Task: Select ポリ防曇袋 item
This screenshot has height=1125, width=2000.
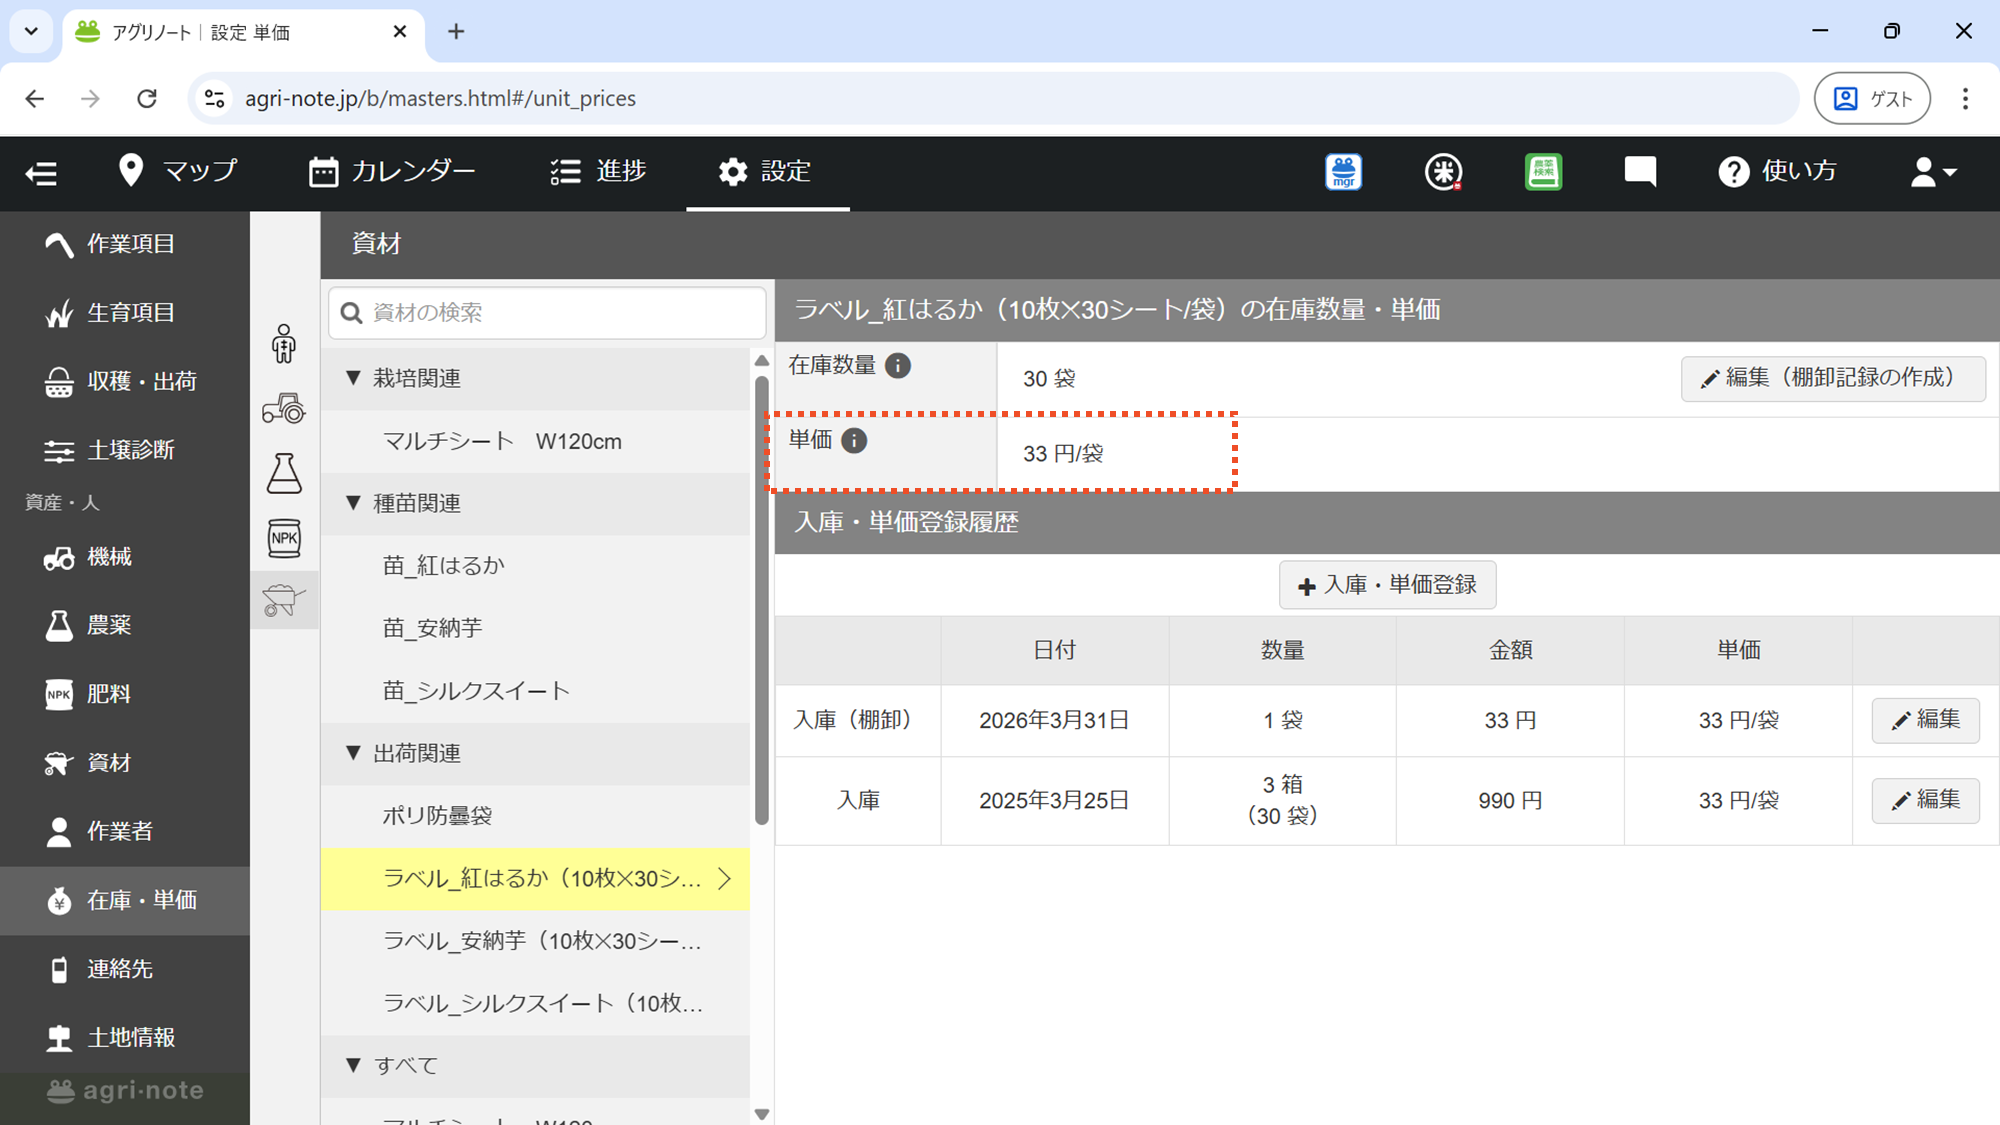Action: point(535,816)
